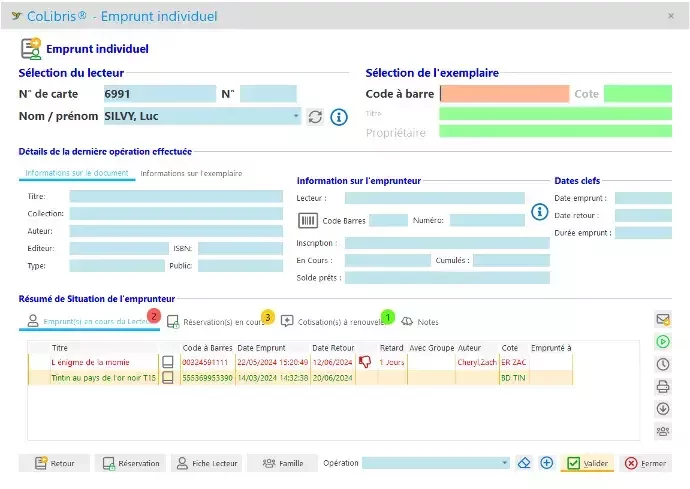Expand the Nom / prénom dropdown
Viewport: 690px width, 489px height.
[x=296, y=116]
